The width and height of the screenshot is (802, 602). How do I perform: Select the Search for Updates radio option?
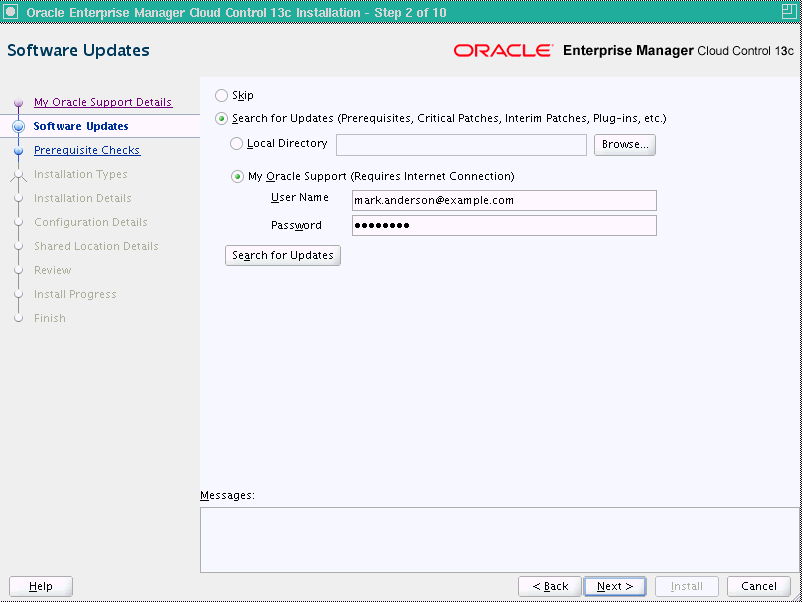point(221,119)
